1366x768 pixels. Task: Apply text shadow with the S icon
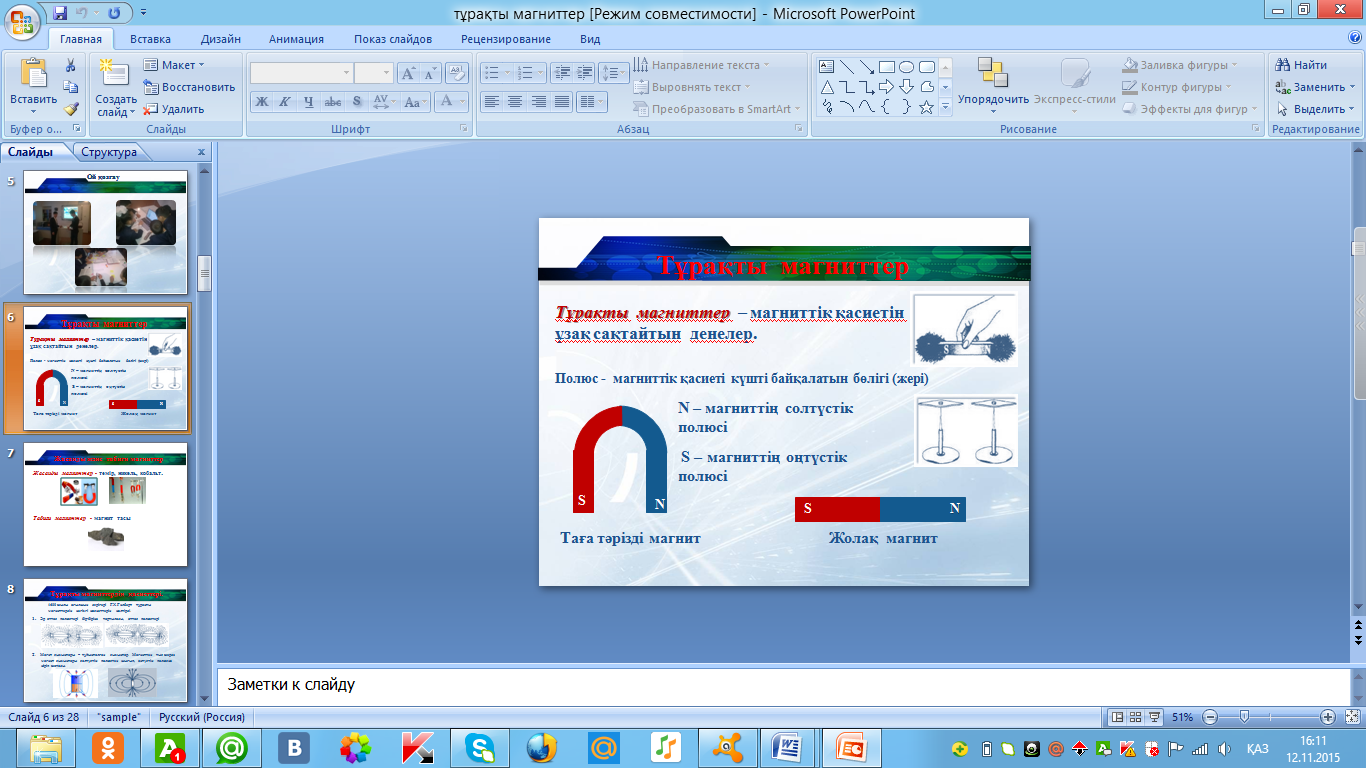[357, 101]
